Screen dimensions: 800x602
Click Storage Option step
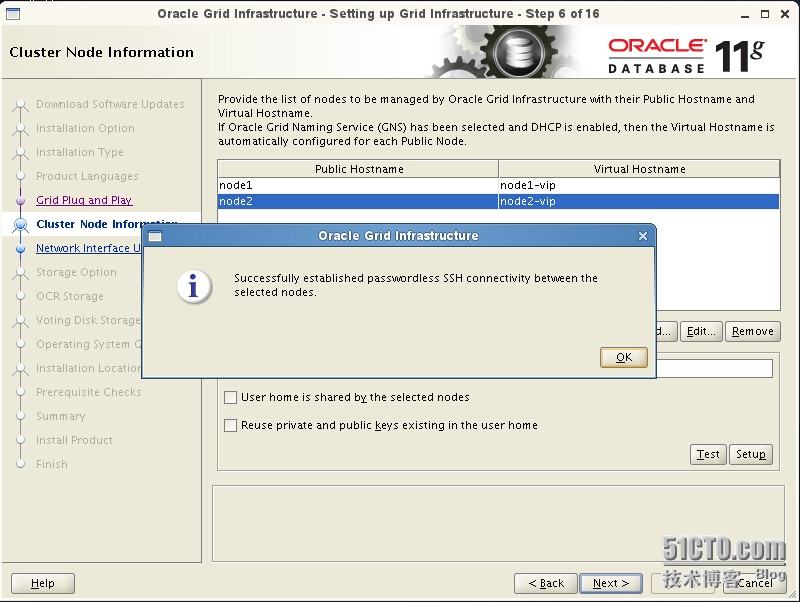77,272
